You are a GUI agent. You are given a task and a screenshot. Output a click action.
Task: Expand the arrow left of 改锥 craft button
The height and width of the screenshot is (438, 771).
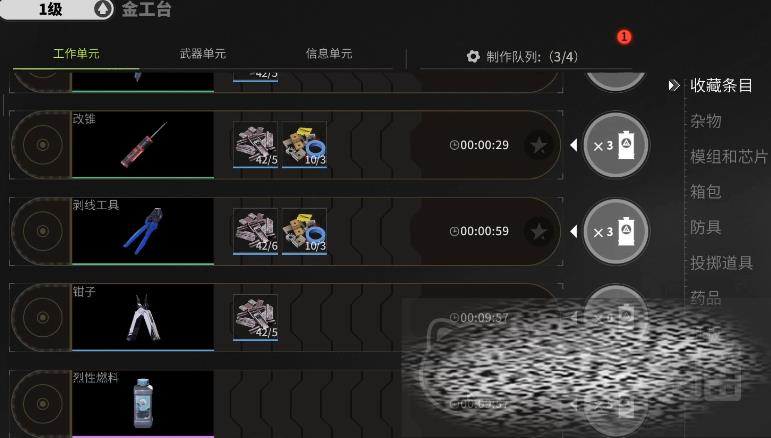(573, 145)
